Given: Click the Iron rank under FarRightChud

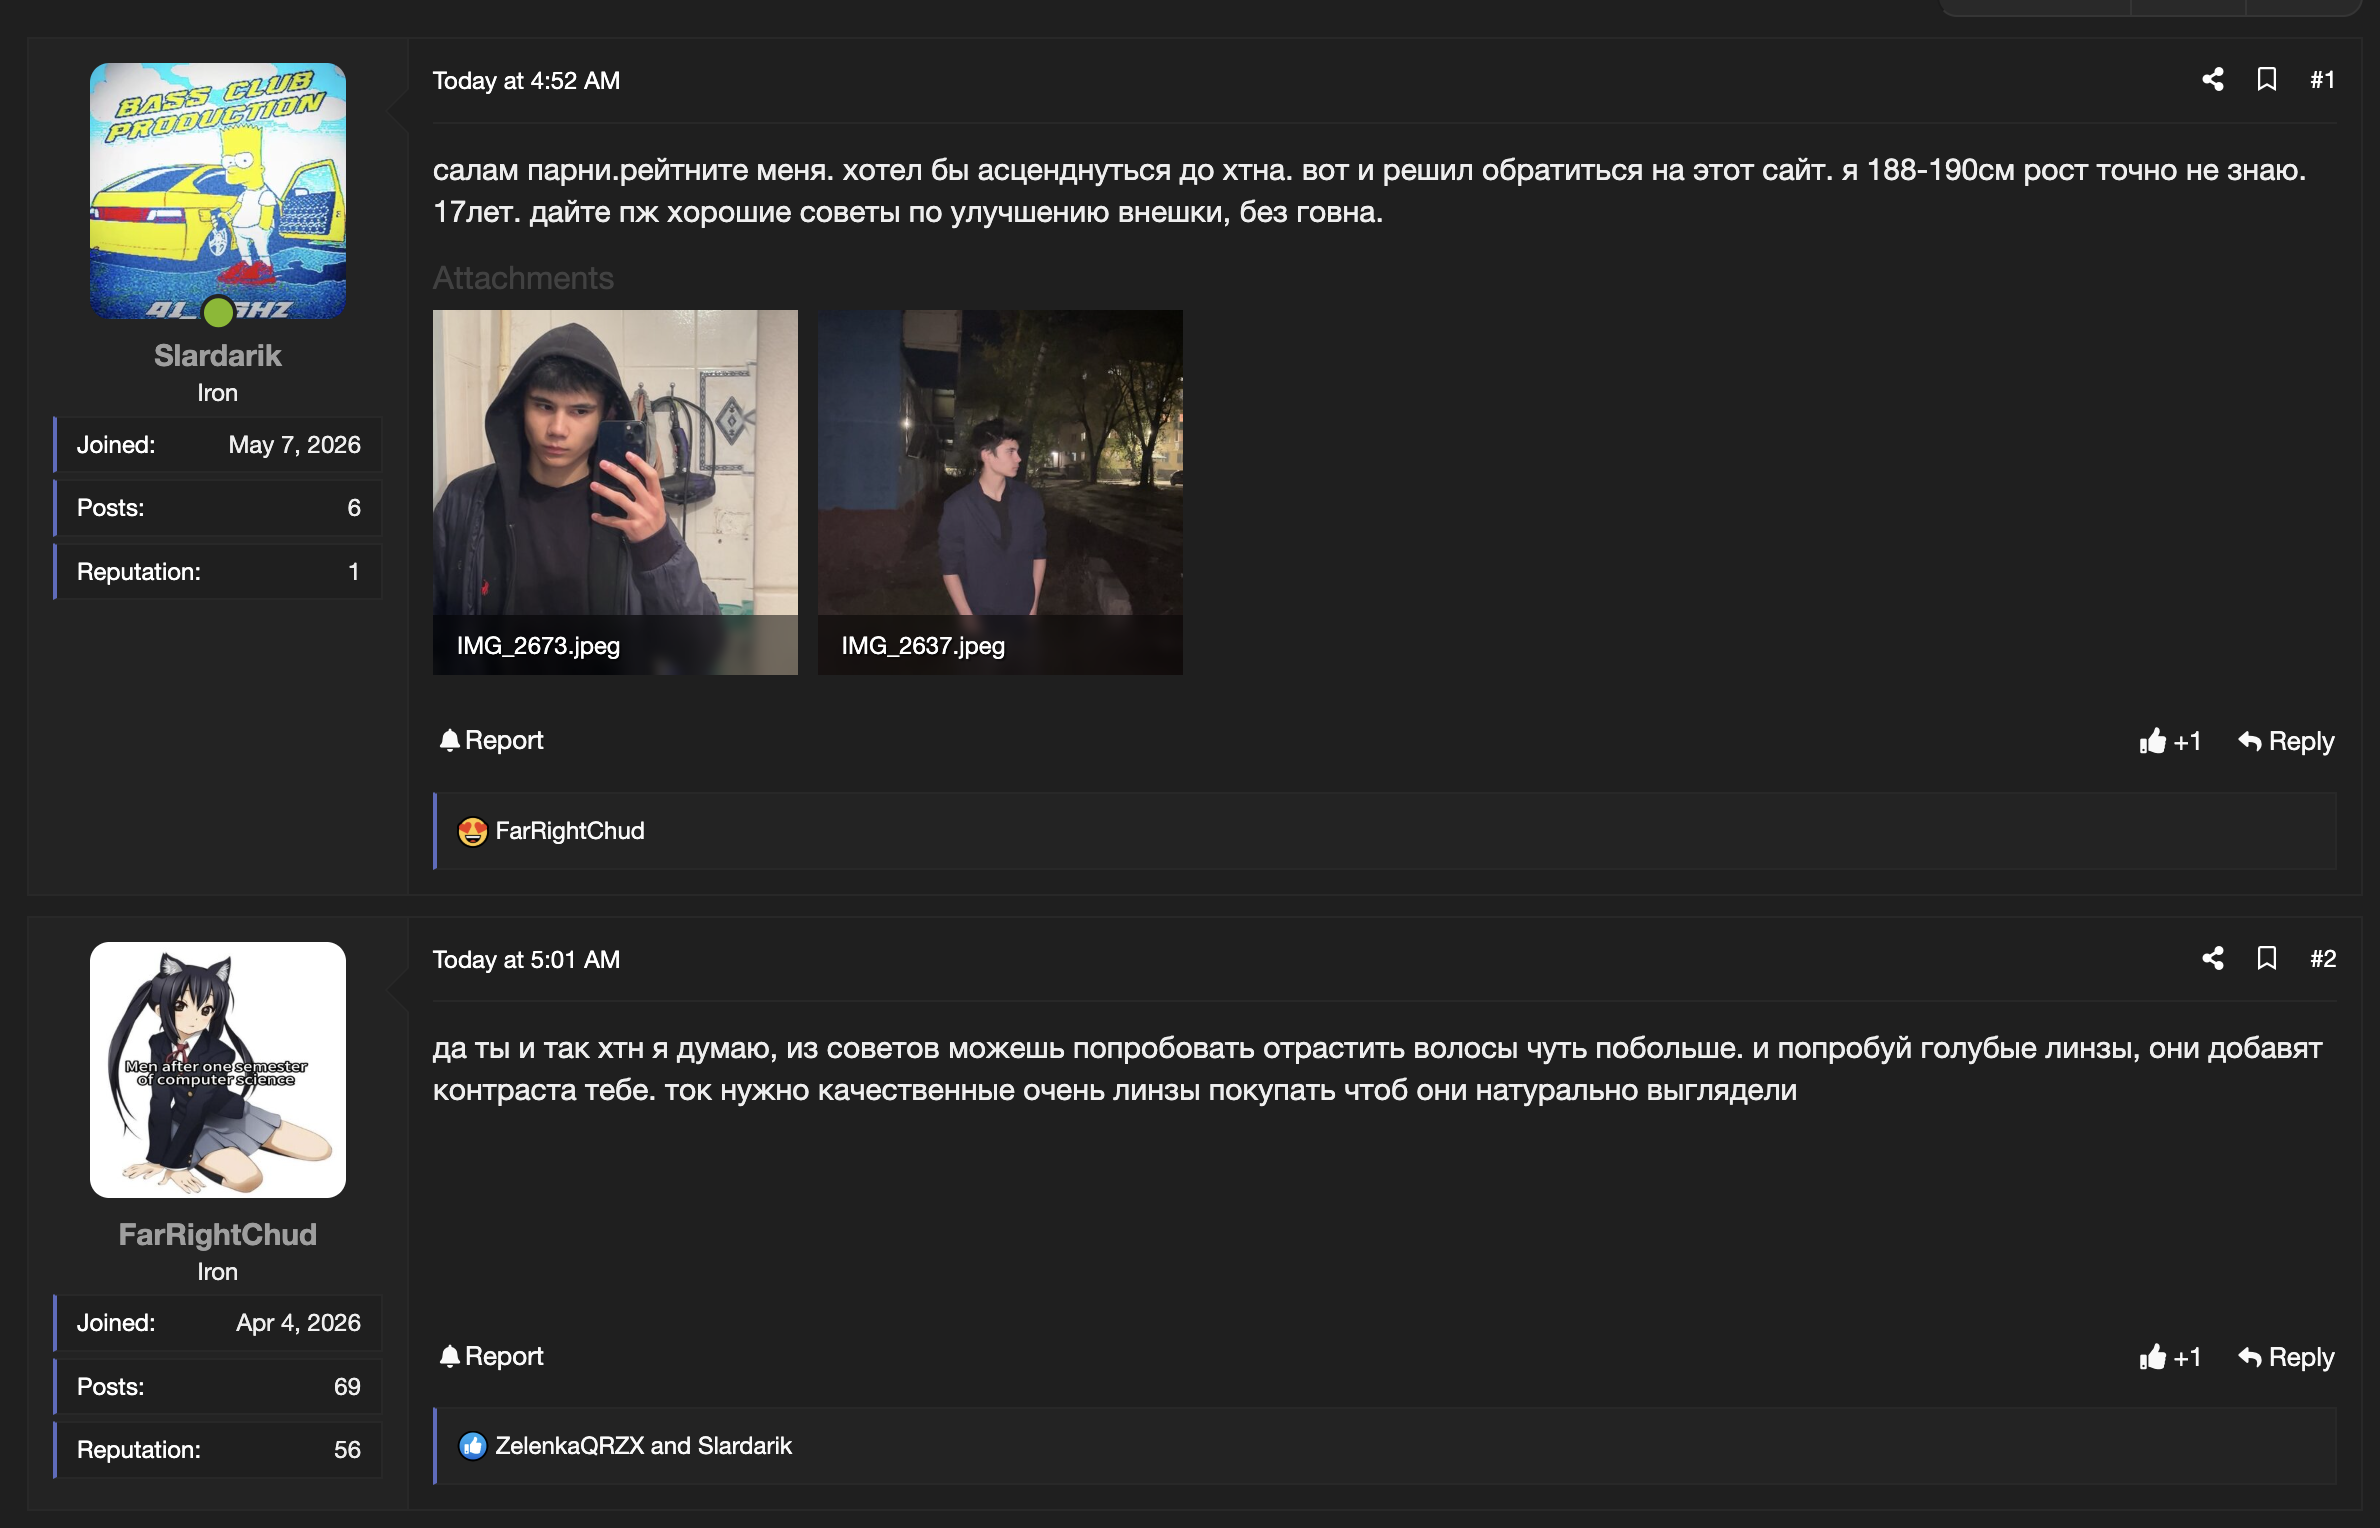Looking at the screenshot, I should (217, 1272).
